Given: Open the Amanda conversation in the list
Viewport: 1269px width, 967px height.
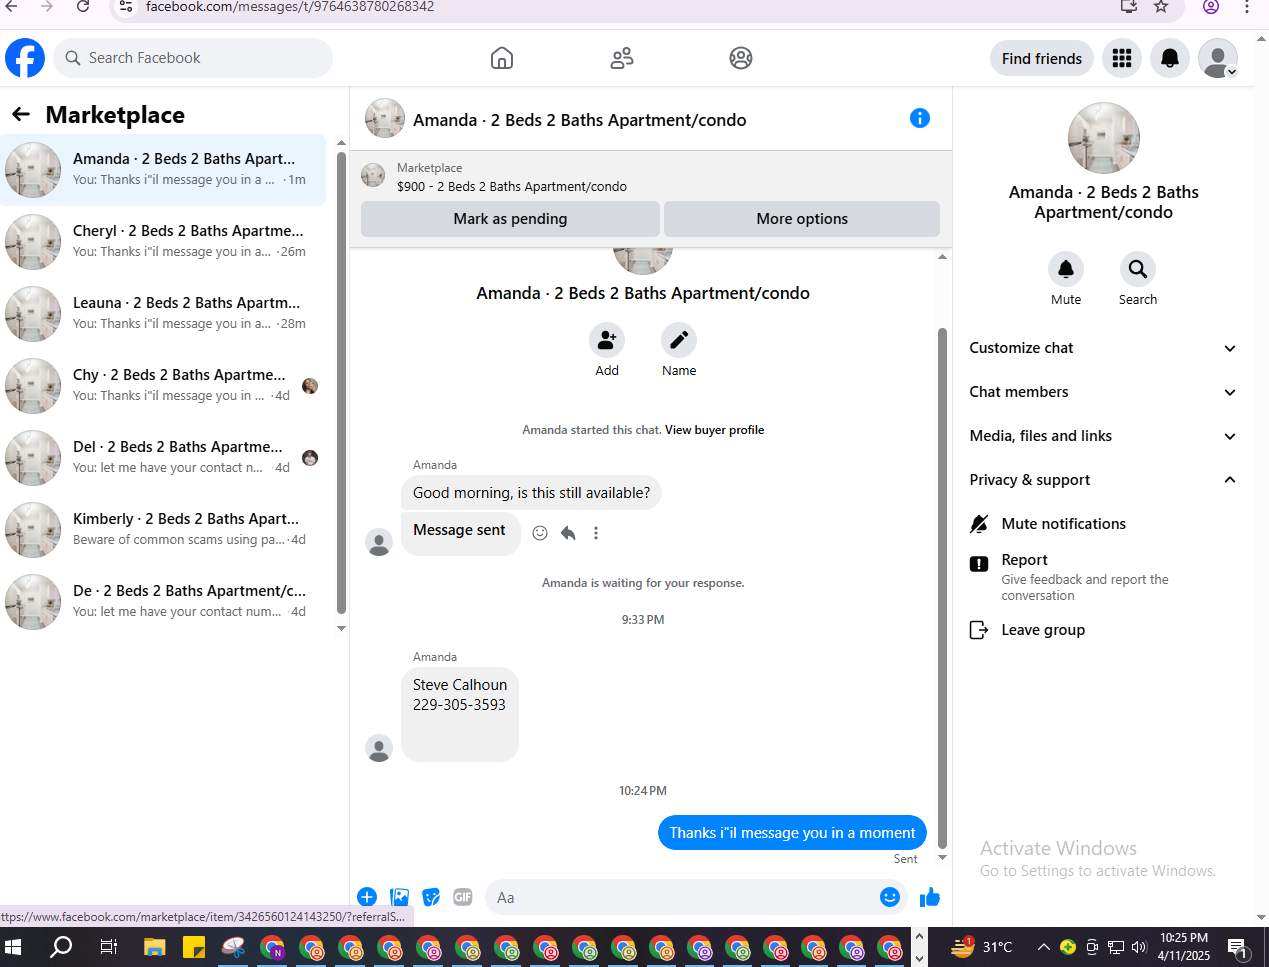Looking at the screenshot, I should [164, 170].
